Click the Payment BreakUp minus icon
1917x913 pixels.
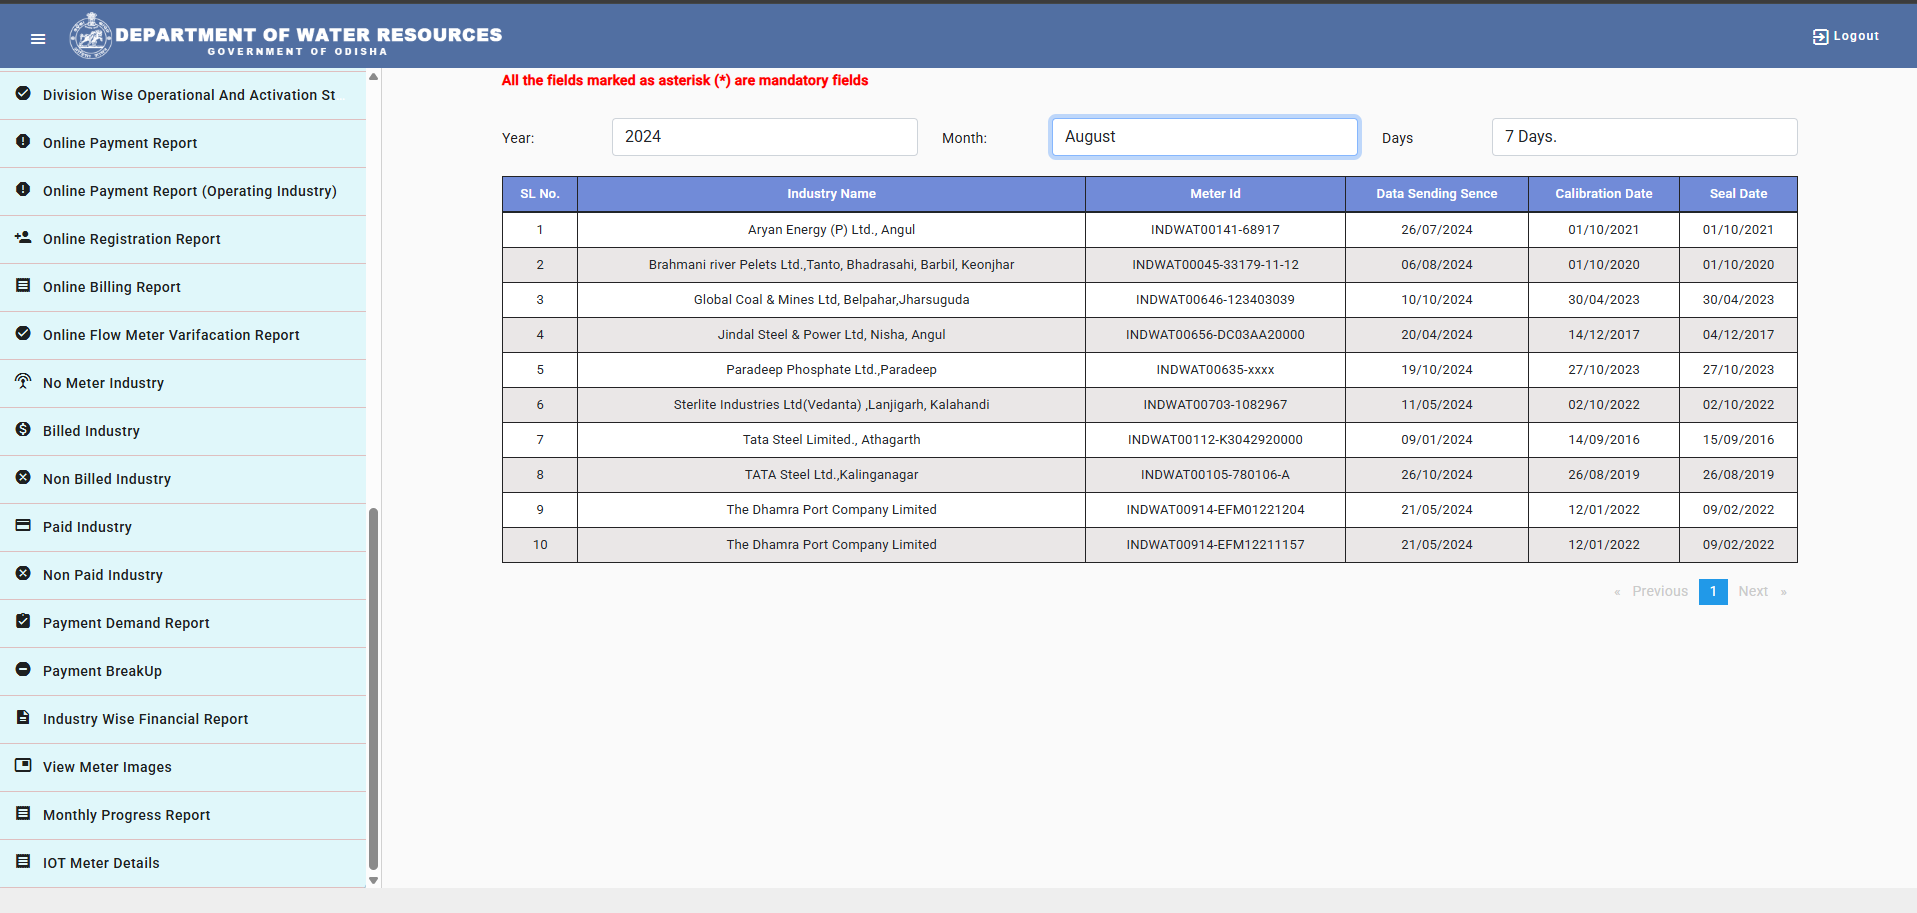[x=23, y=669]
